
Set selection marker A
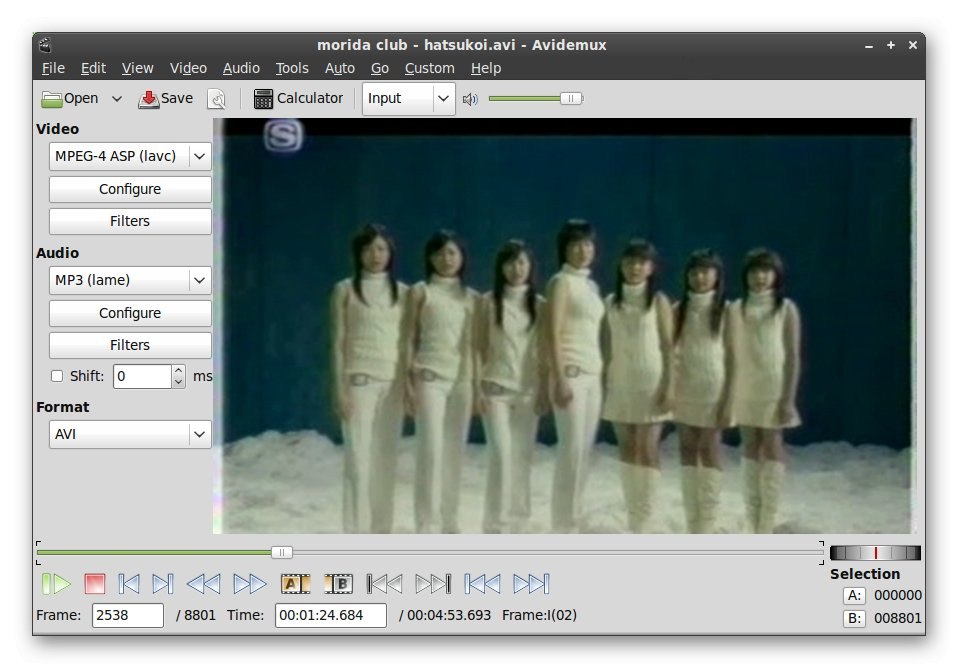[x=296, y=584]
